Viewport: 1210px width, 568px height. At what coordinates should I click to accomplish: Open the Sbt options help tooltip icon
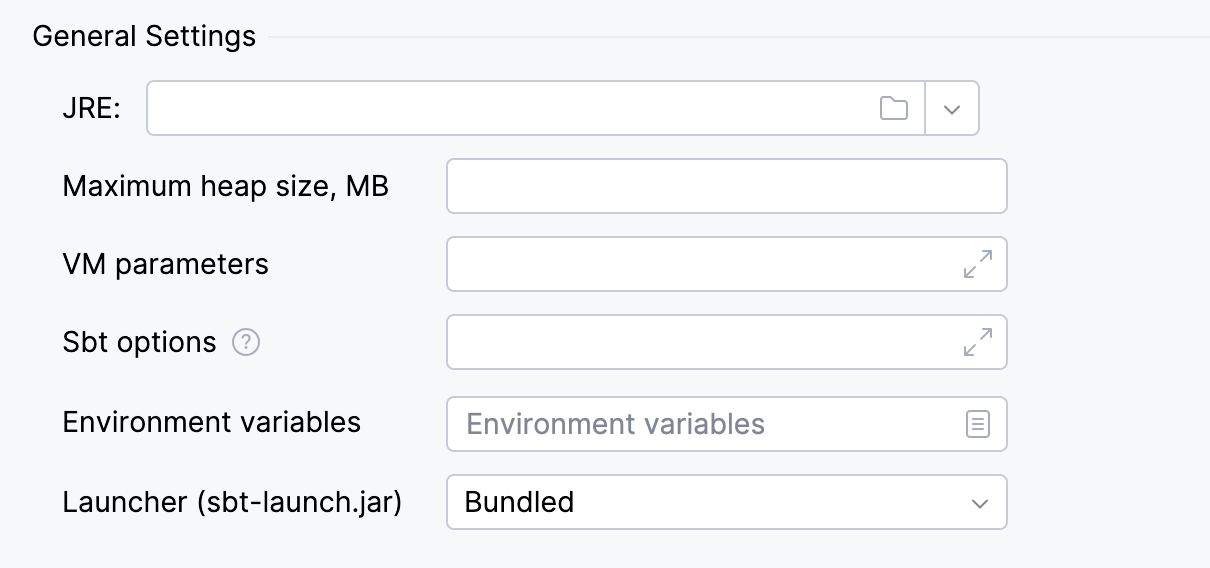(246, 343)
